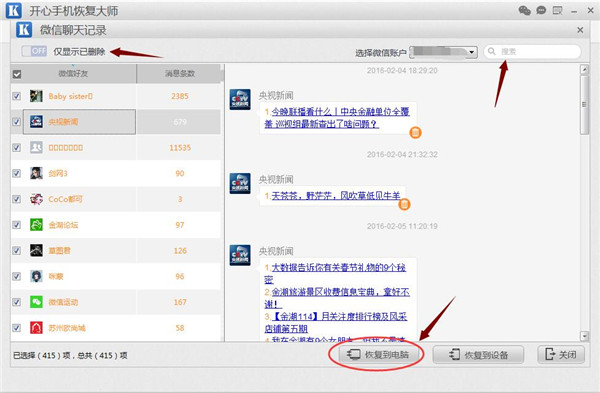Close the 微信聊天记录 dialog

[x=580, y=30]
